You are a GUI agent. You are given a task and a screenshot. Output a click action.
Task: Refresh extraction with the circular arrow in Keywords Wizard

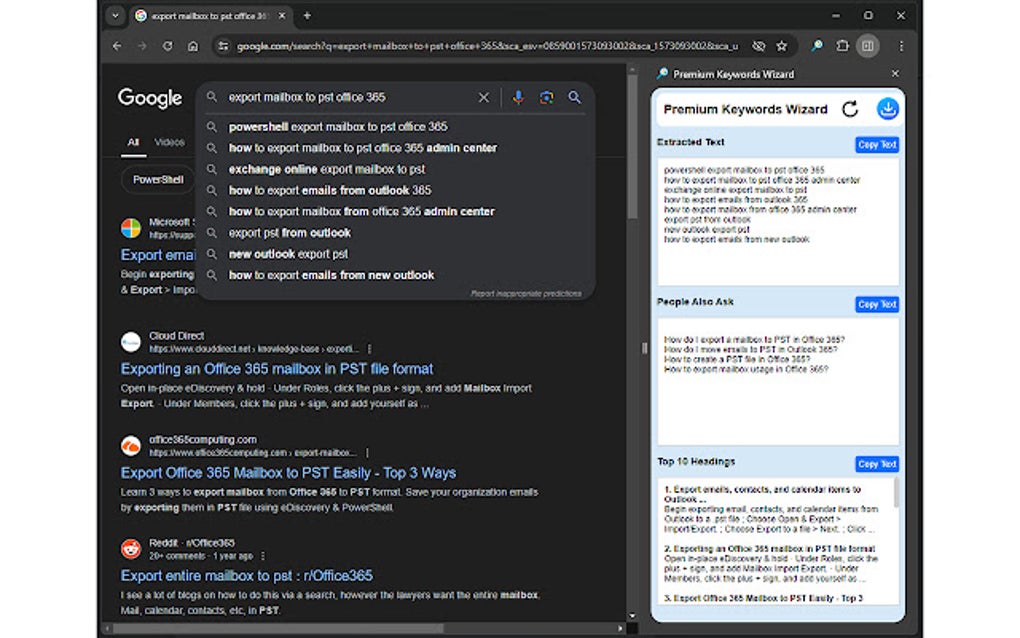click(x=849, y=109)
